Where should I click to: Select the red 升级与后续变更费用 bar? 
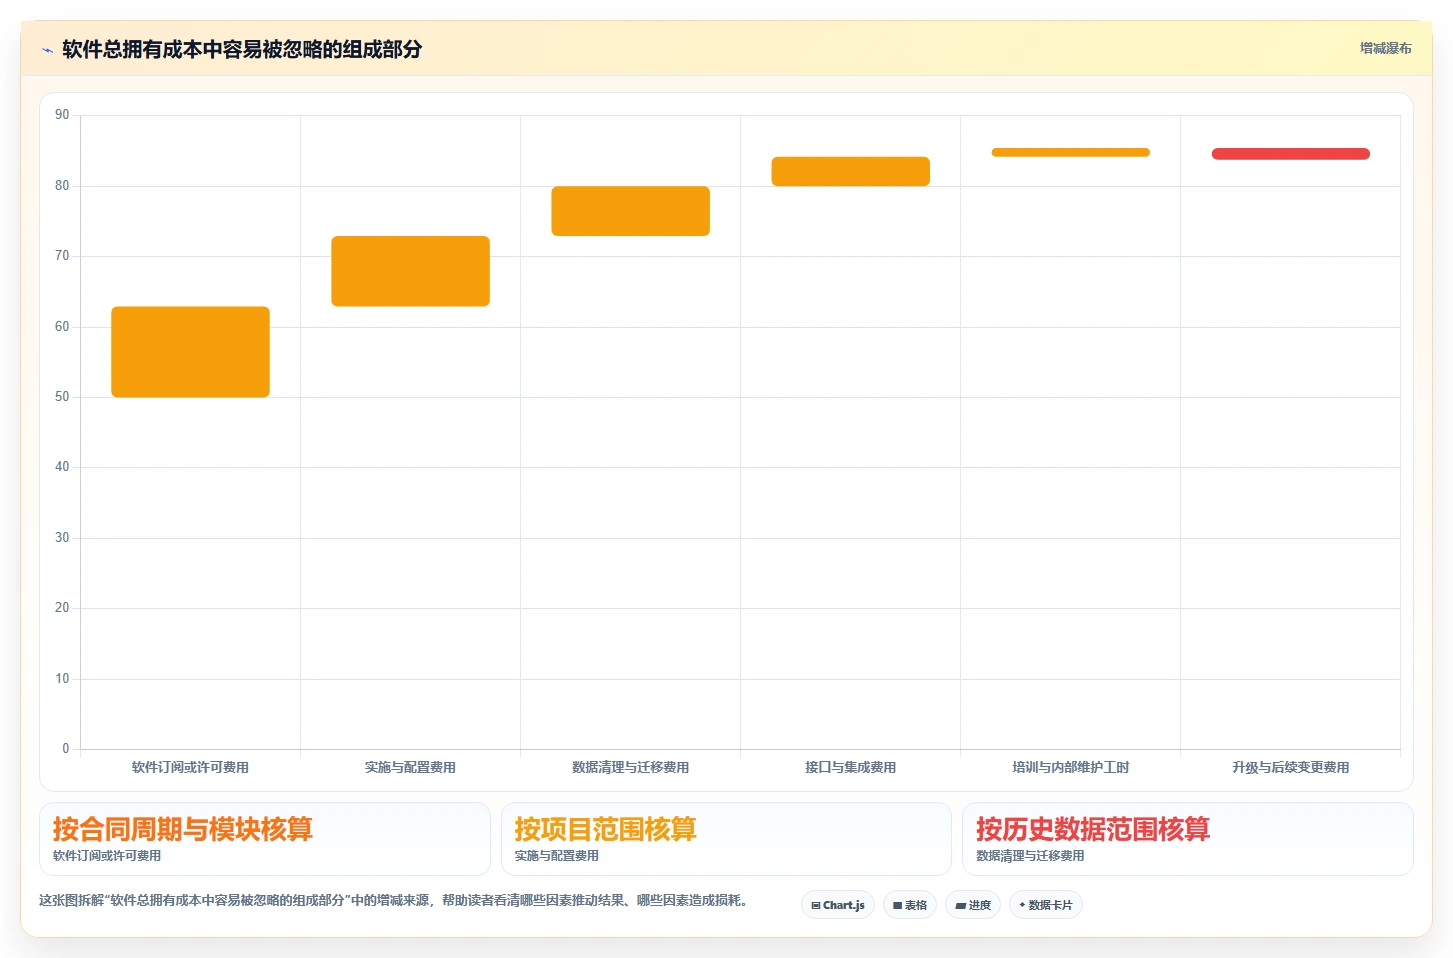[x=1290, y=154]
